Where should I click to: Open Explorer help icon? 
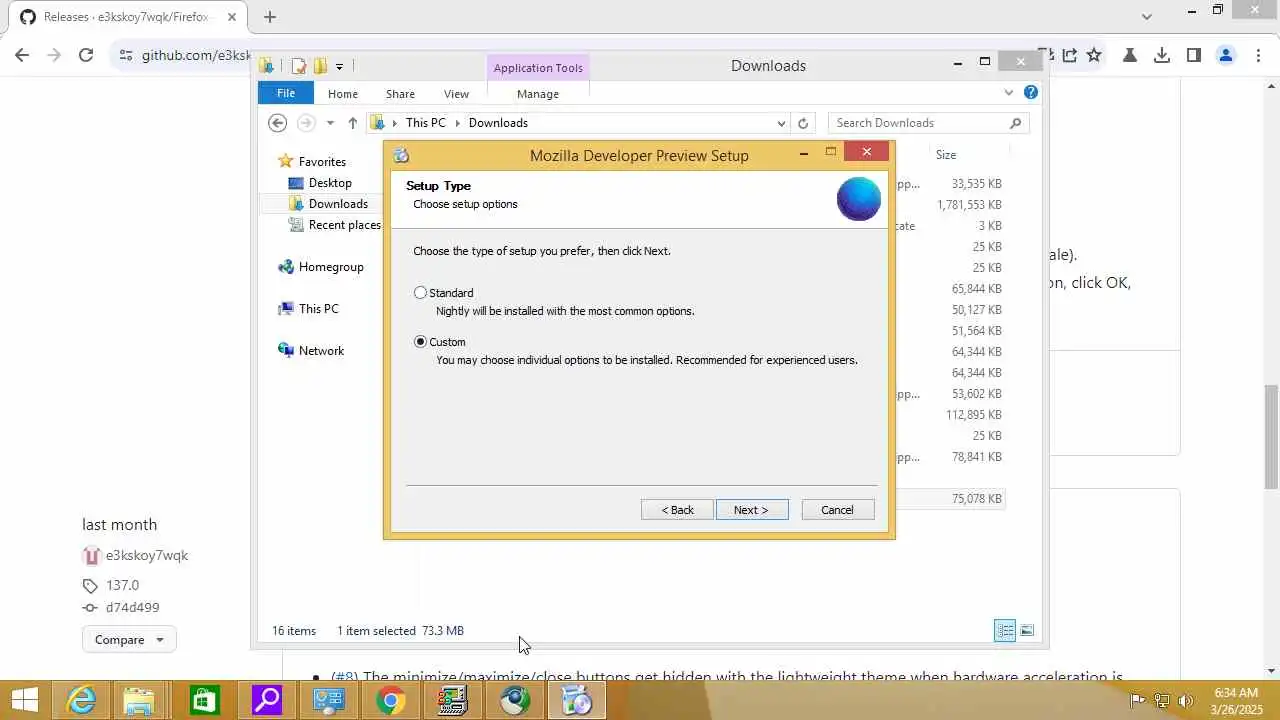pos(1031,92)
